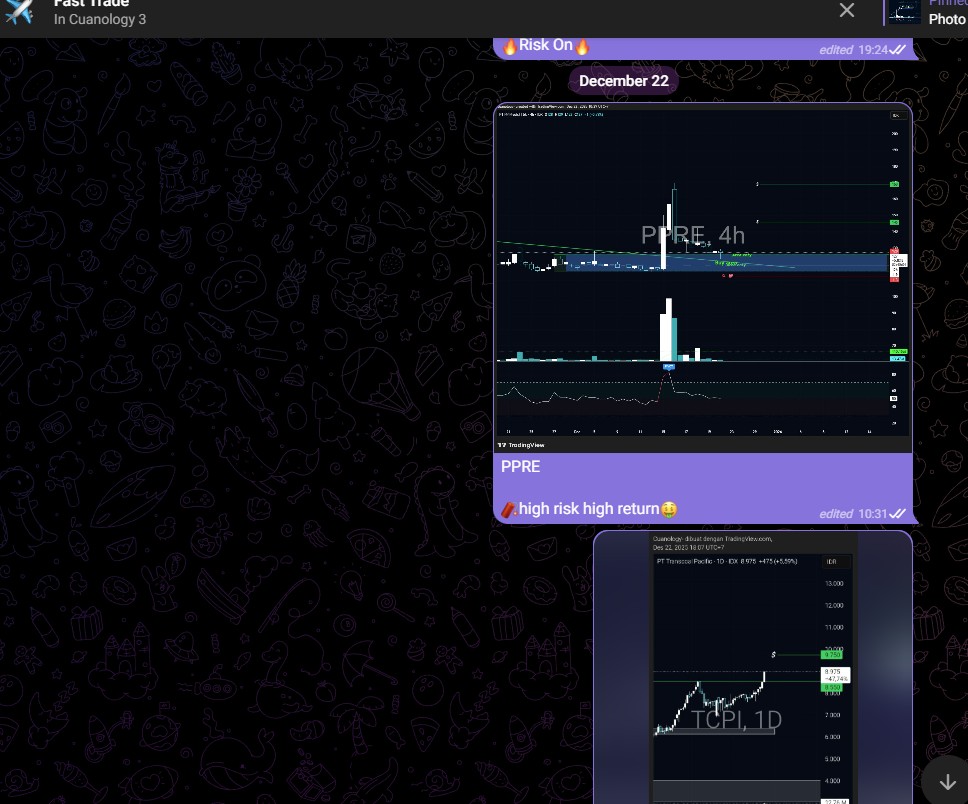Click the green 9.750 target label on TCPI chart
The height and width of the screenshot is (804, 968).
pos(831,654)
